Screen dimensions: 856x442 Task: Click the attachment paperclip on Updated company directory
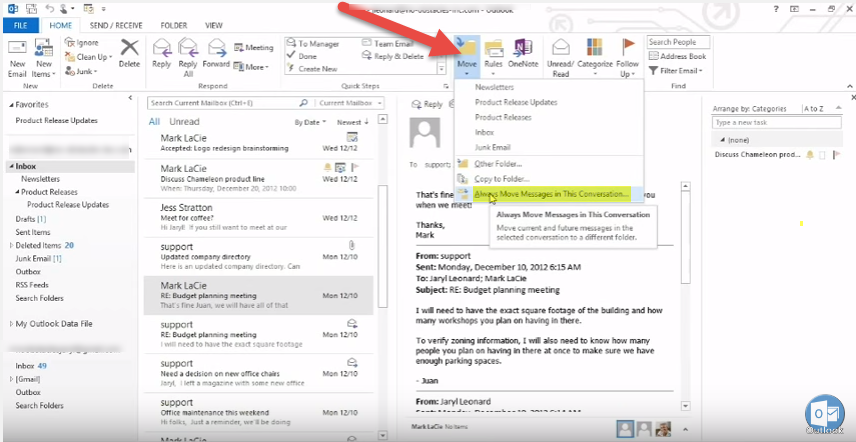click(353, 245)
